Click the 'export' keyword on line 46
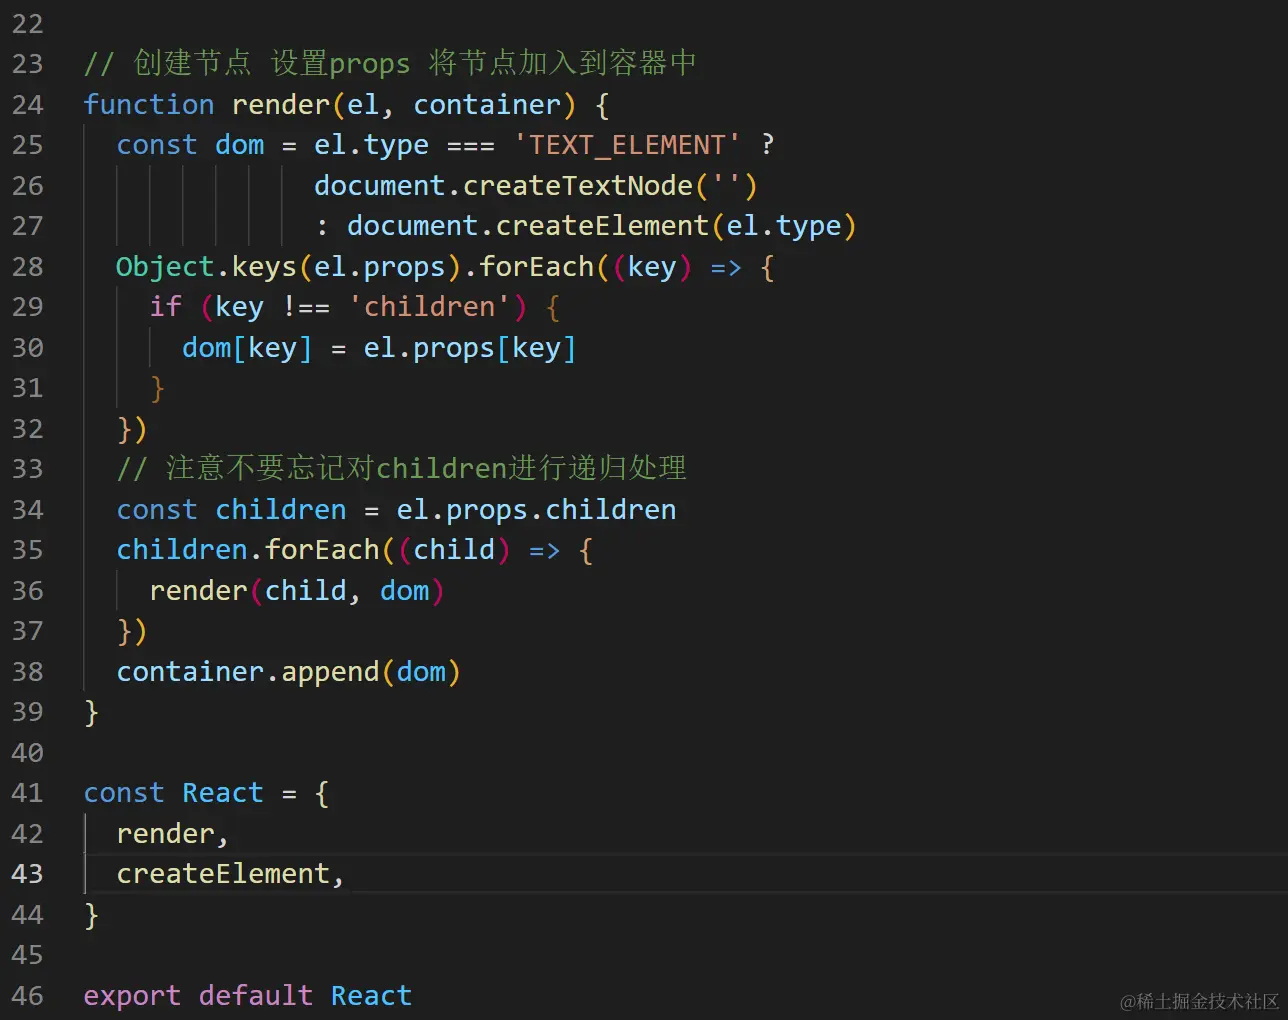This screenshot has width=1288, height=1020. tap(132, 996)
